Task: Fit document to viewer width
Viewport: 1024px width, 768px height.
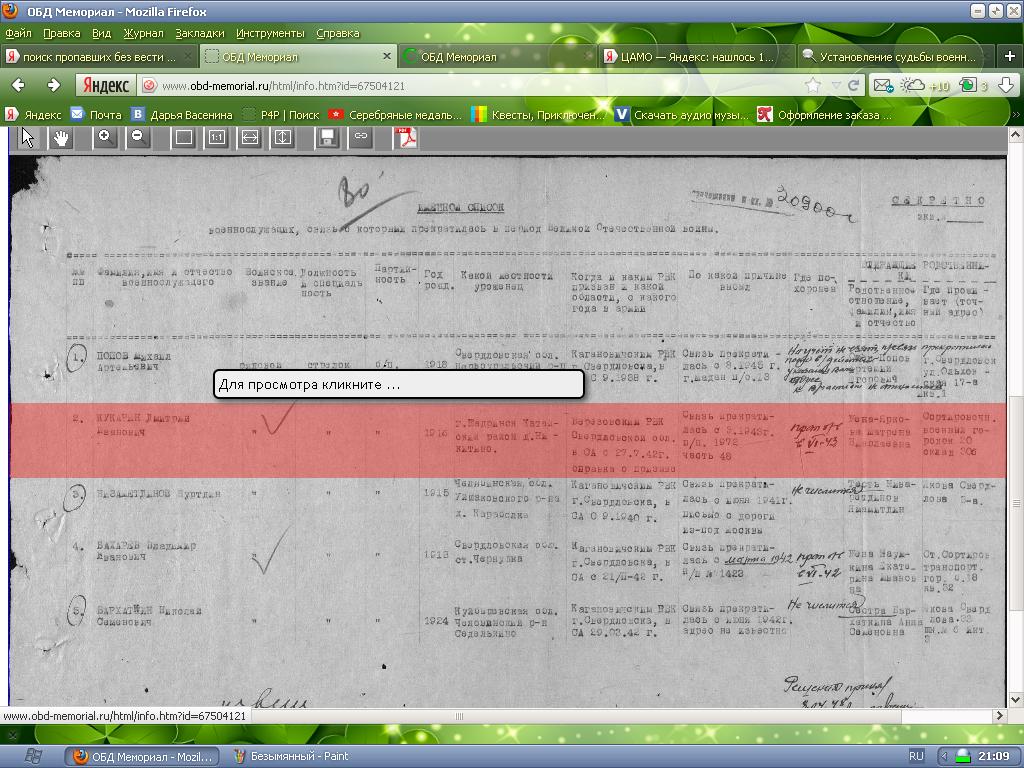Action: (x=250, y=138)
